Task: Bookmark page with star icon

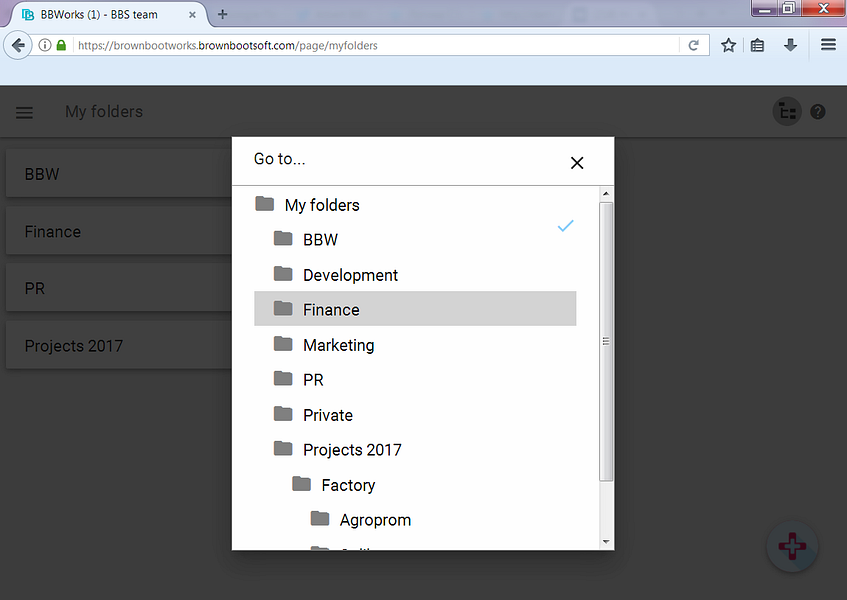Action: (x=729, y=45)
